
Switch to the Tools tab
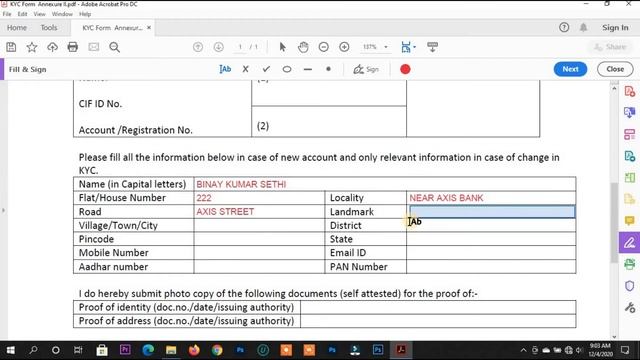(x=49, y=28)
